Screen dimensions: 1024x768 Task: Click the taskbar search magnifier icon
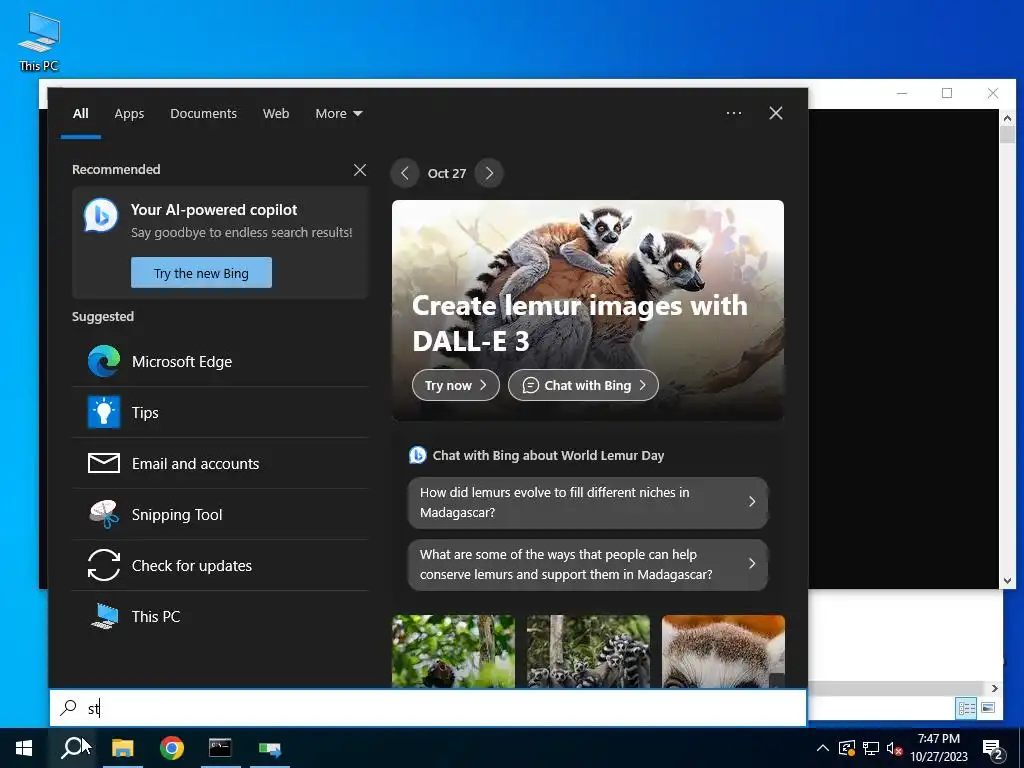click(x=73, y=748)
